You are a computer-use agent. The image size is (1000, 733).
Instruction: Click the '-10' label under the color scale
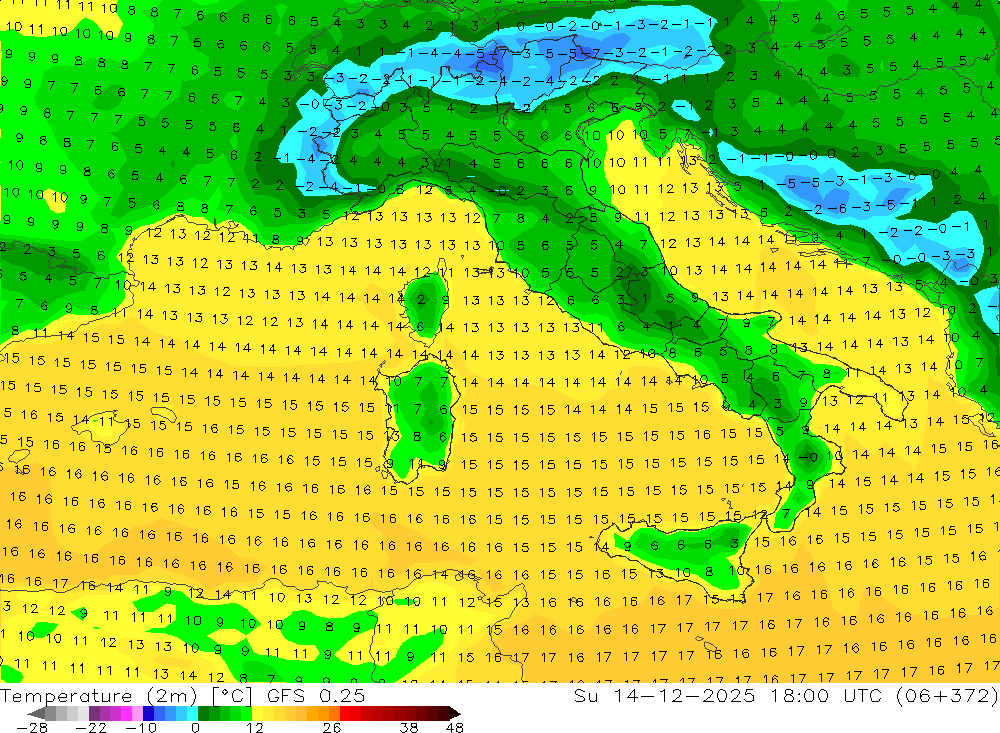click(x=141, y=728)
